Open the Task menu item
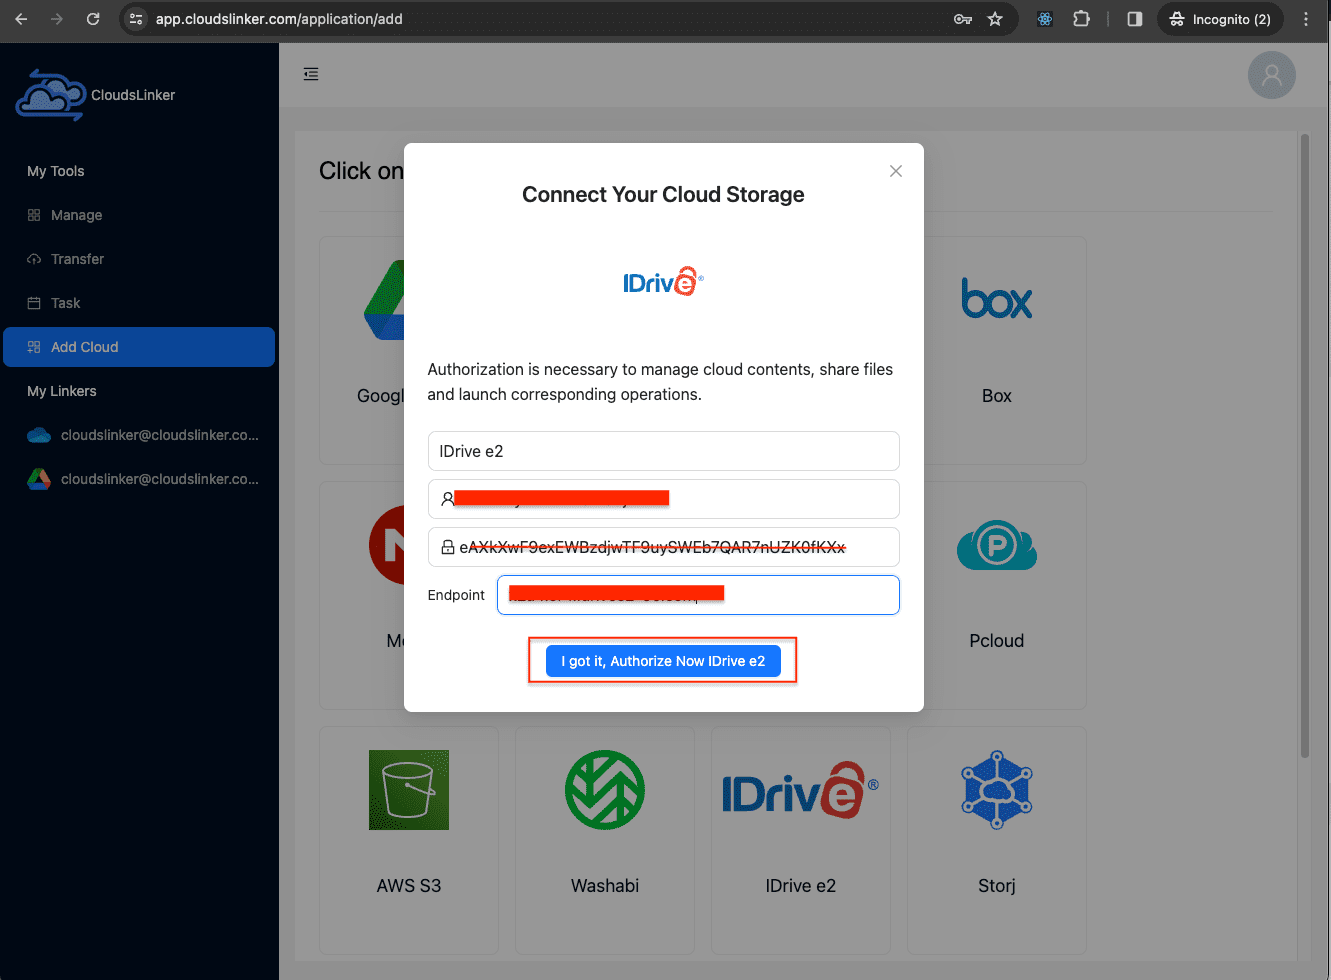1331x980 pixels. 139,303
